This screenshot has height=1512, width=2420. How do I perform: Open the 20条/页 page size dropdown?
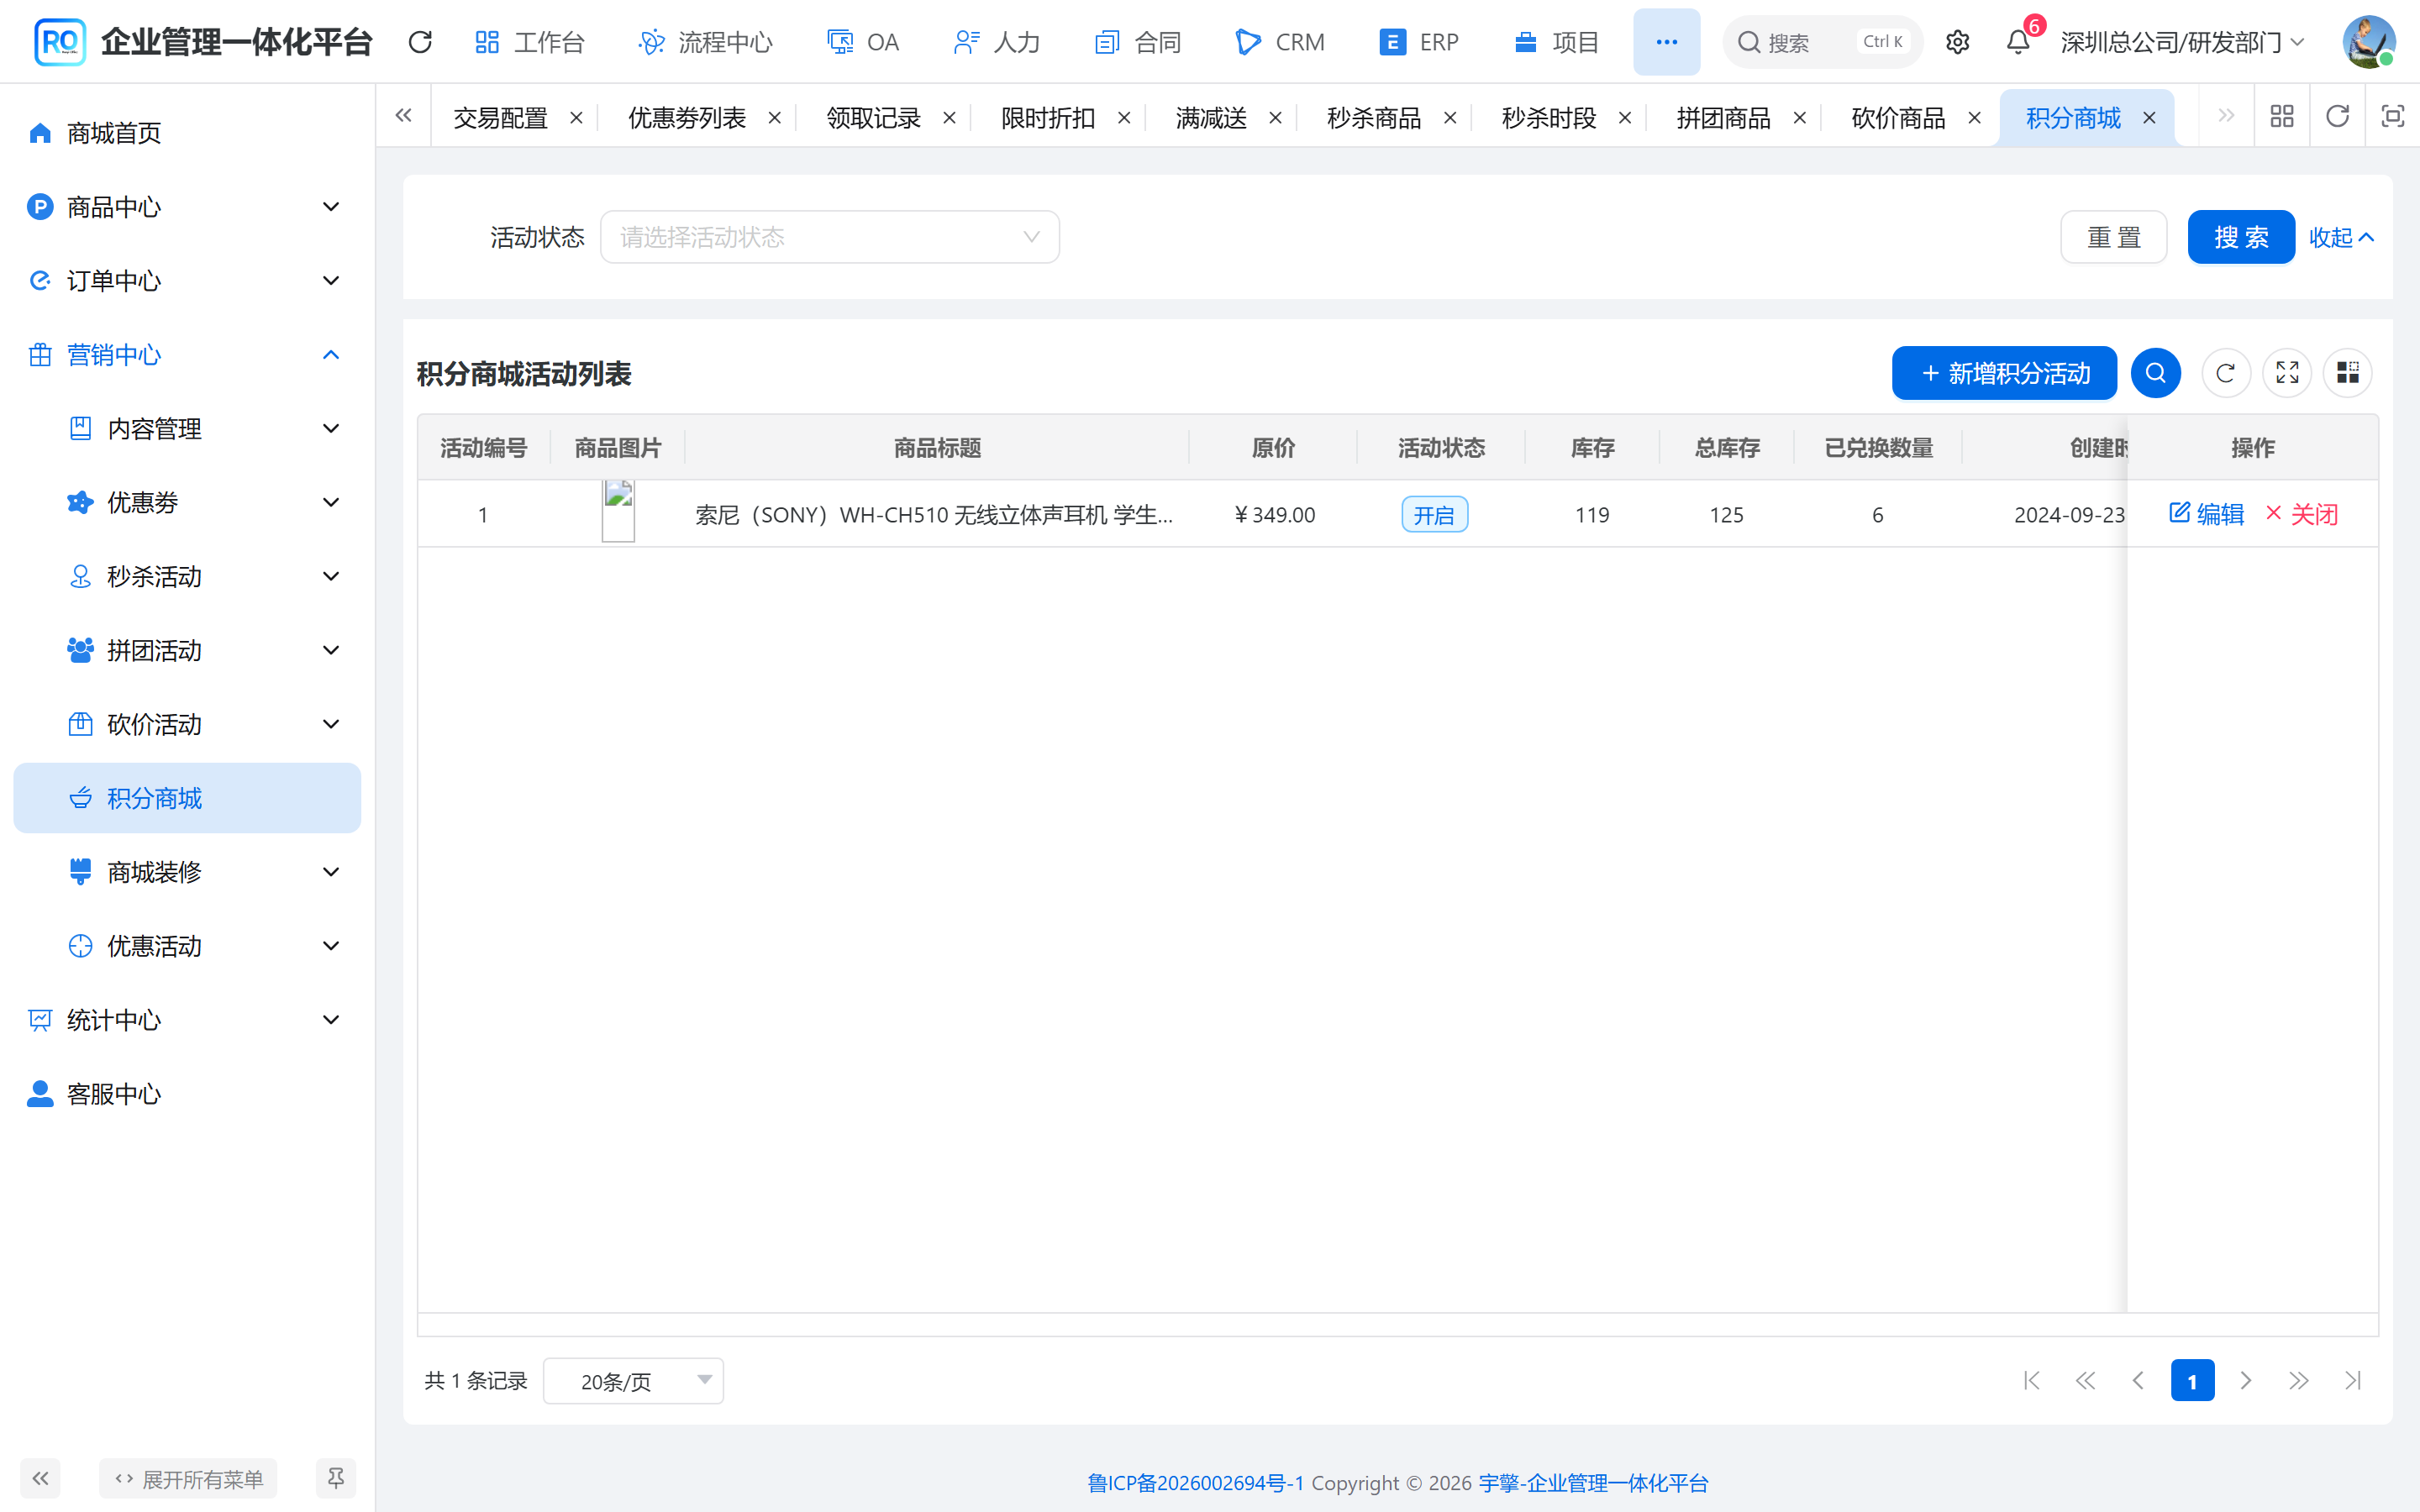click(633, 1381)
